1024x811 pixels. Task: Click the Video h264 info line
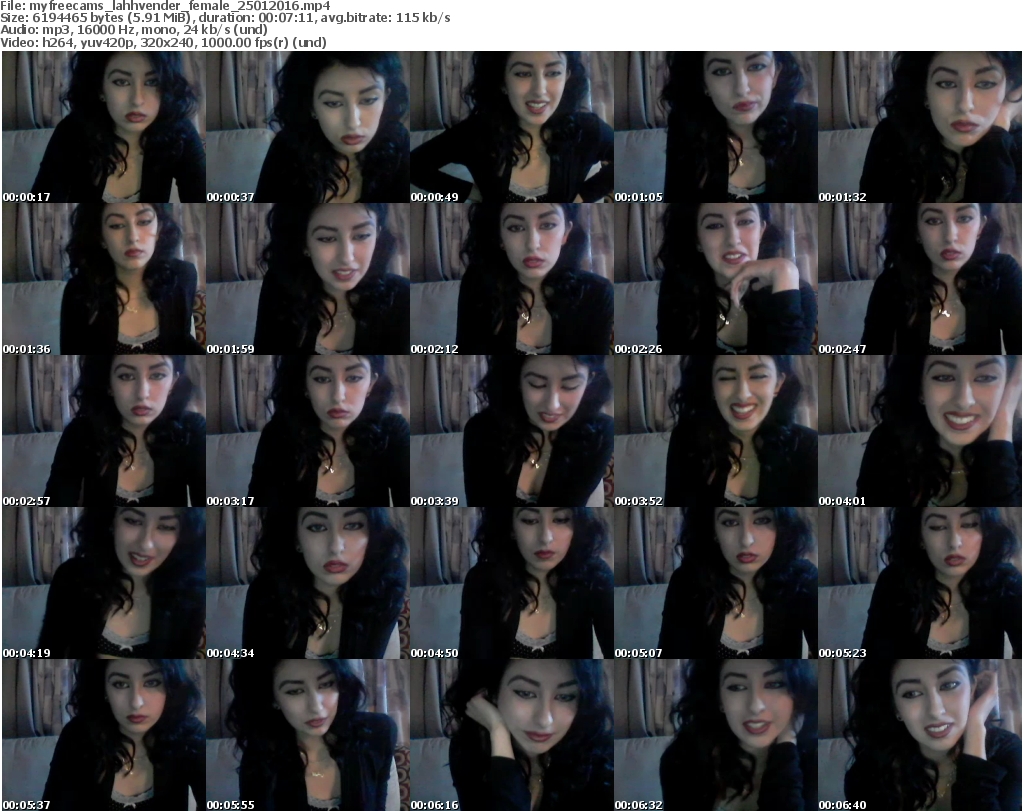point(163,42)
